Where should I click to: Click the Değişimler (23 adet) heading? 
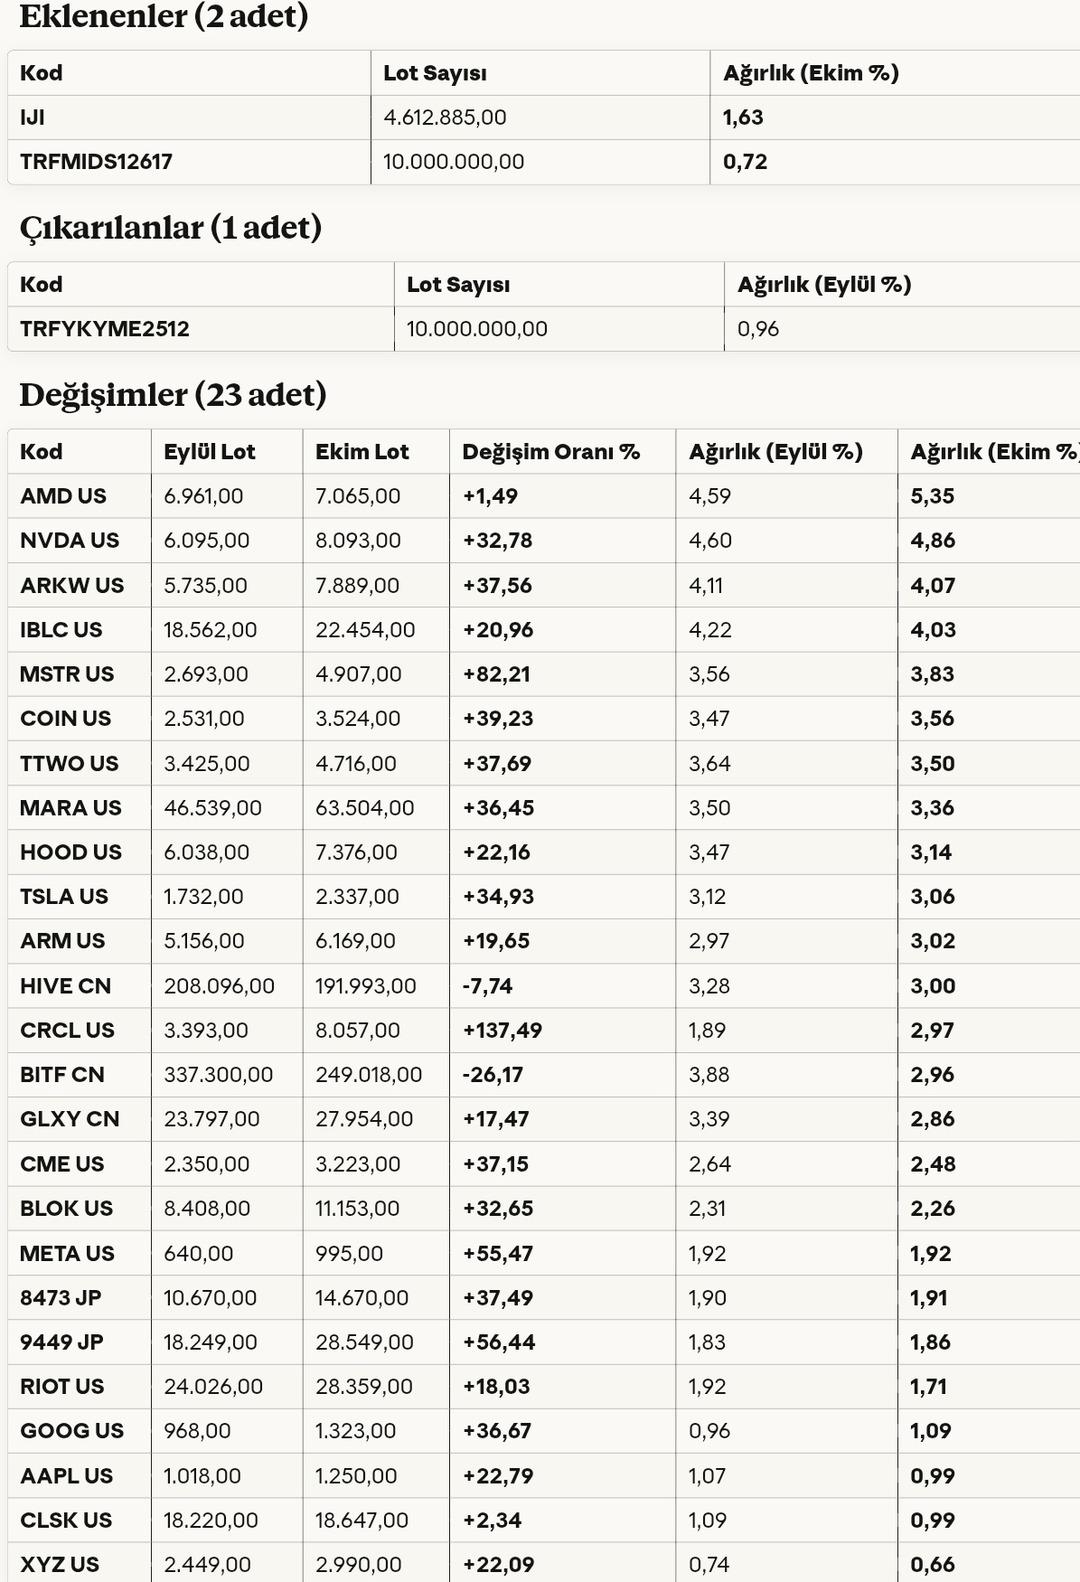(173, 395)
